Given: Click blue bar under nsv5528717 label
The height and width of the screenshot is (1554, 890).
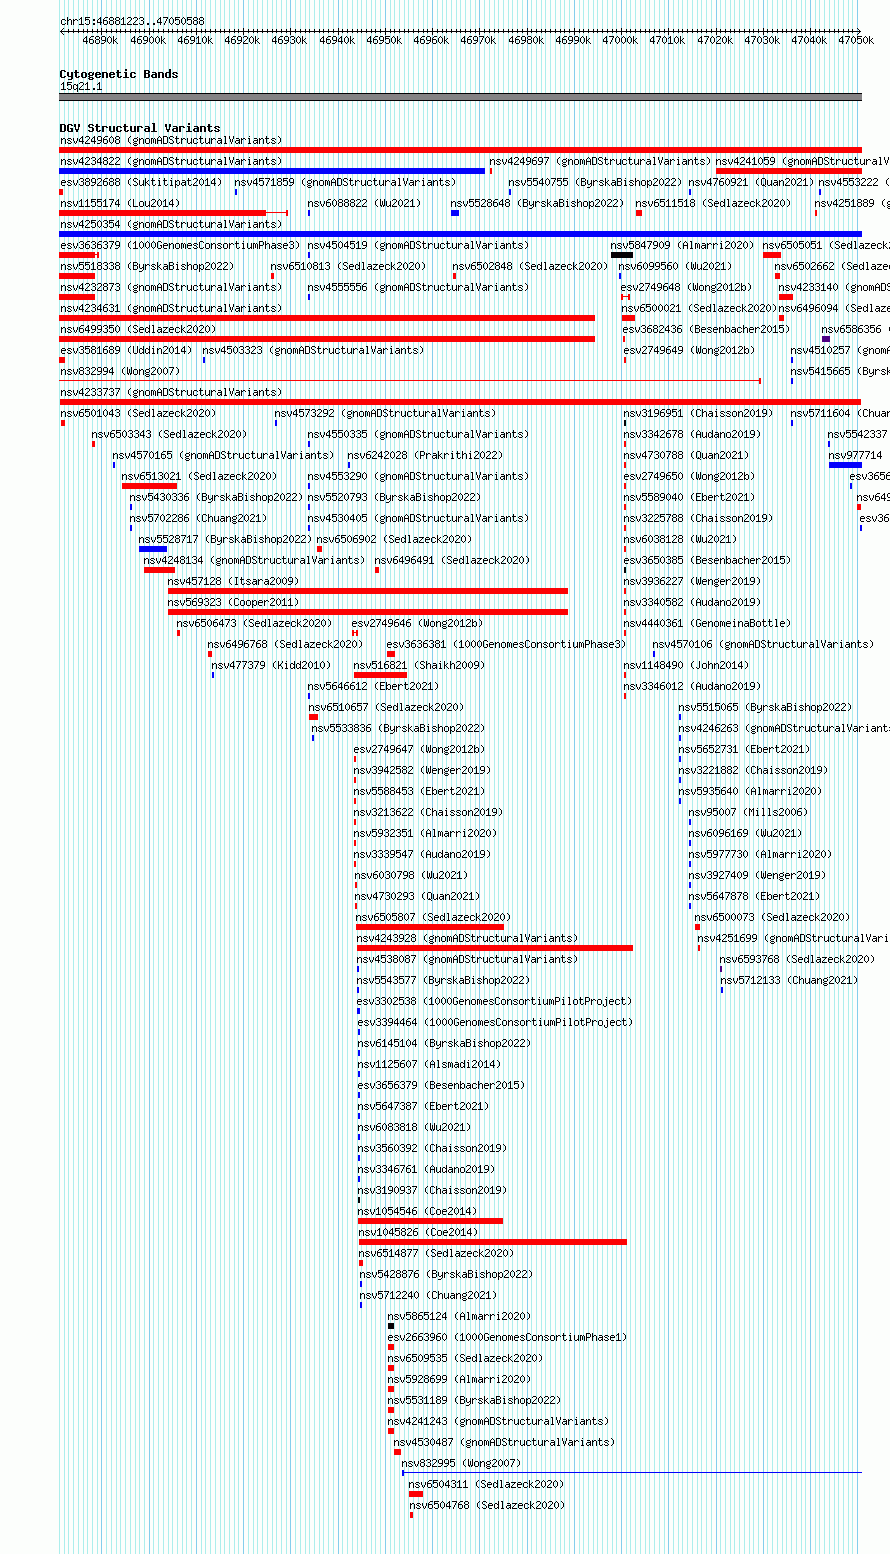Looking at the screenshot, I should [153, 548].
